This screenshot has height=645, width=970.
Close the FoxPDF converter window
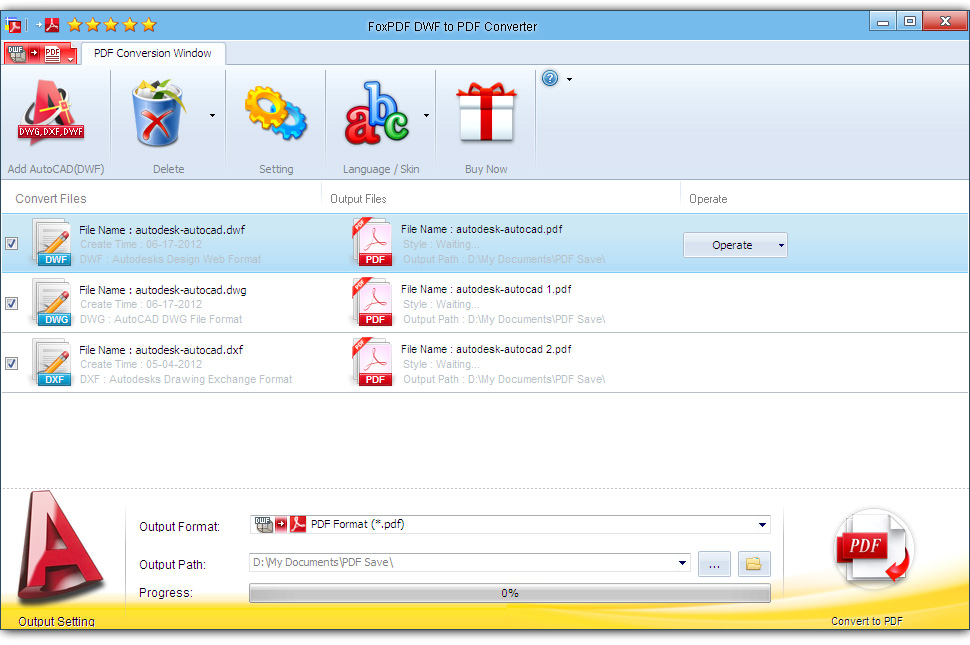coord(945,22)
